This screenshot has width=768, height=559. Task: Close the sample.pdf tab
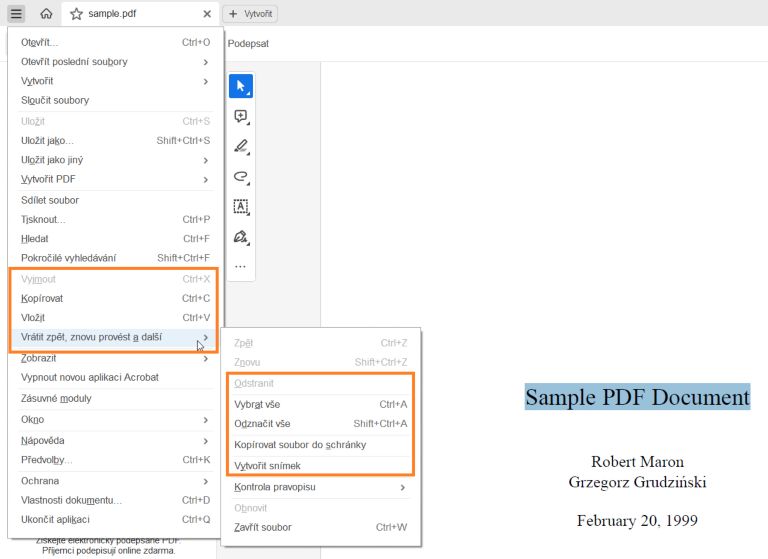point(207,14)
